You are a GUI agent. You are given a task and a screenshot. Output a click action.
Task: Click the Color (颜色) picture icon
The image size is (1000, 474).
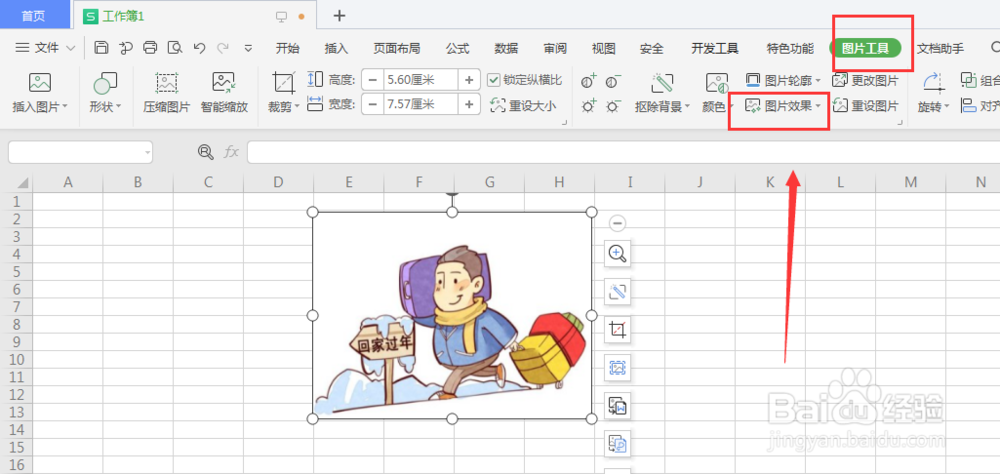(717, 82)
